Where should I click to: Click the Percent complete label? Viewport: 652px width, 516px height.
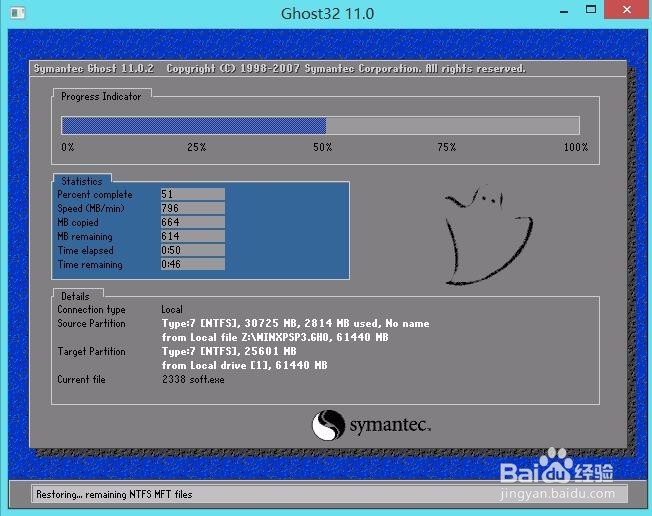95,195
